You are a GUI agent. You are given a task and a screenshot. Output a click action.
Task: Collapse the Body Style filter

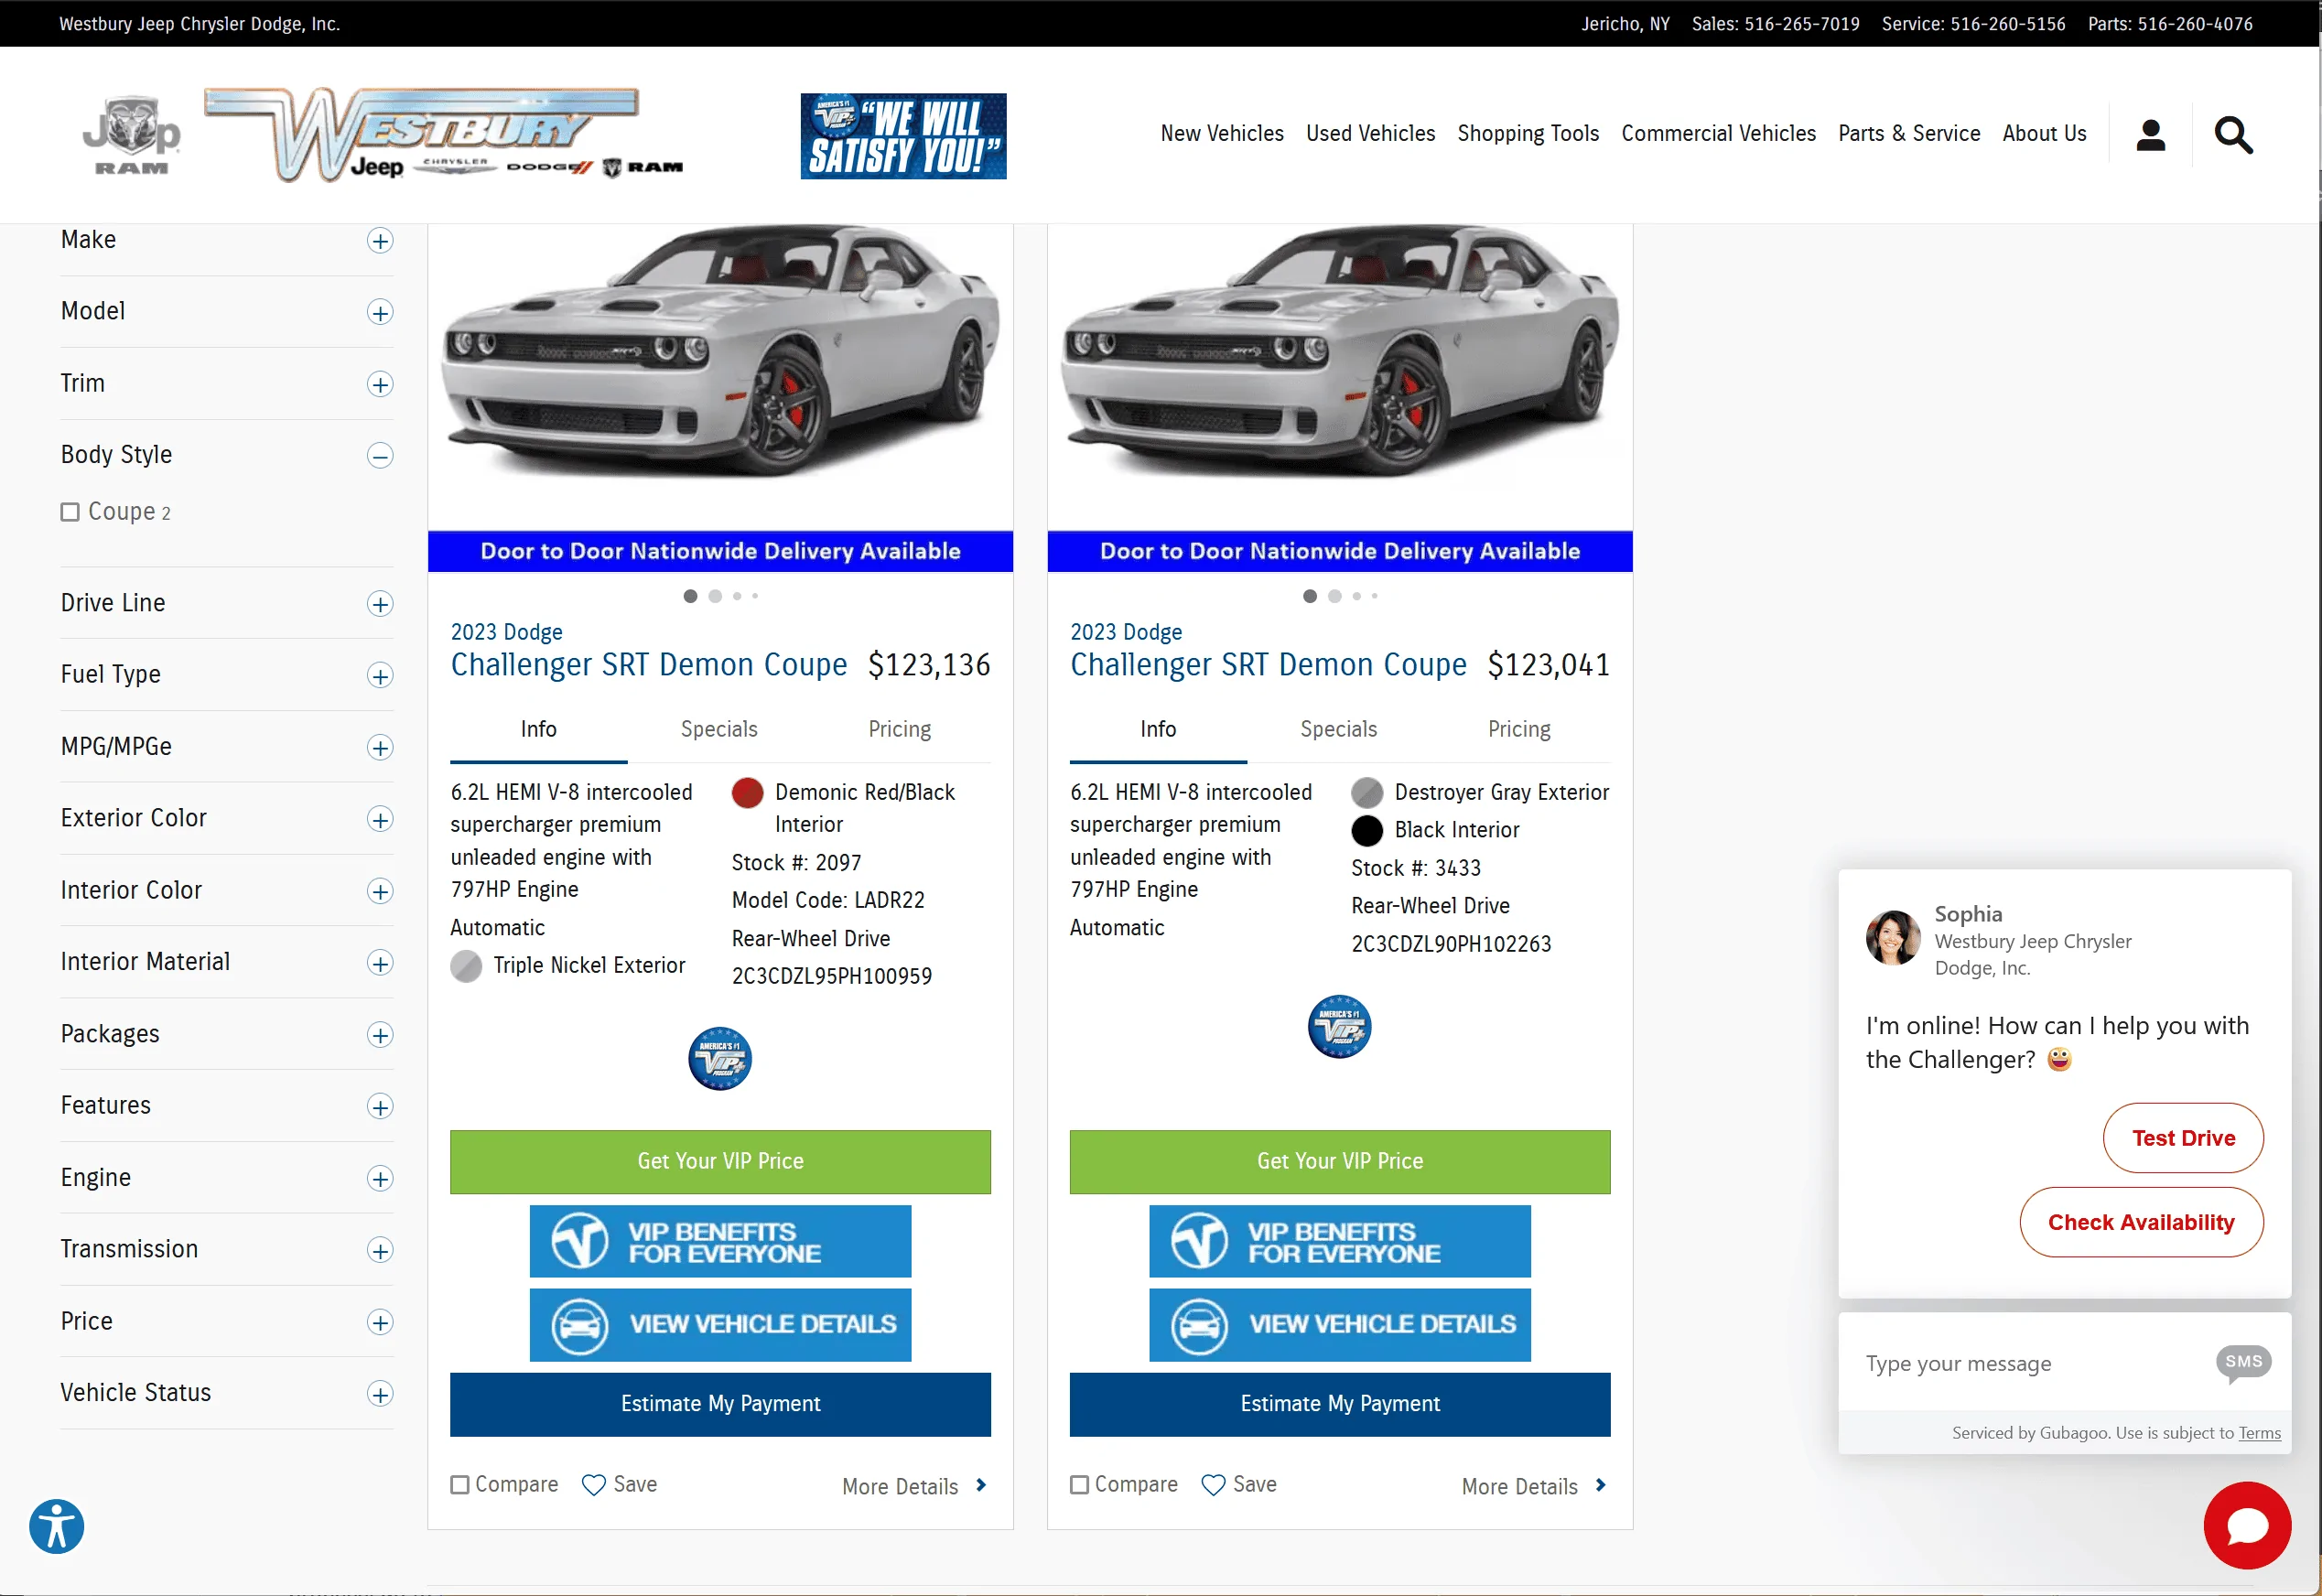click(x=380, y=456)
